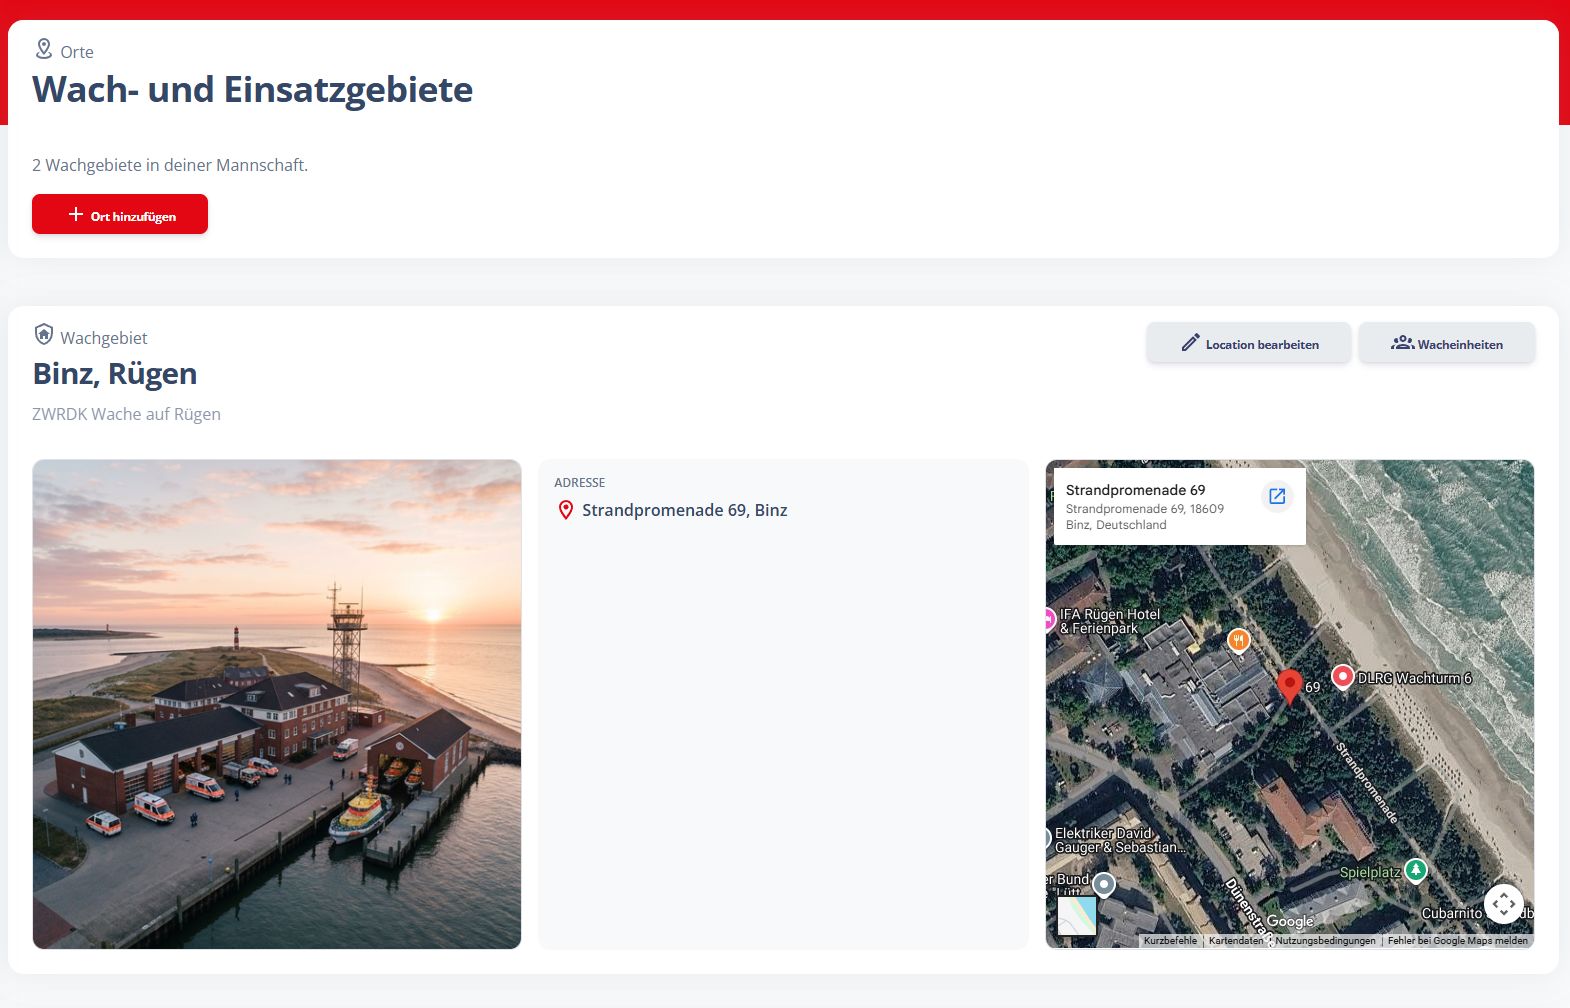Click the heading Binz, Rügen
1570x1008 pixels.
(x=115, y=373)
